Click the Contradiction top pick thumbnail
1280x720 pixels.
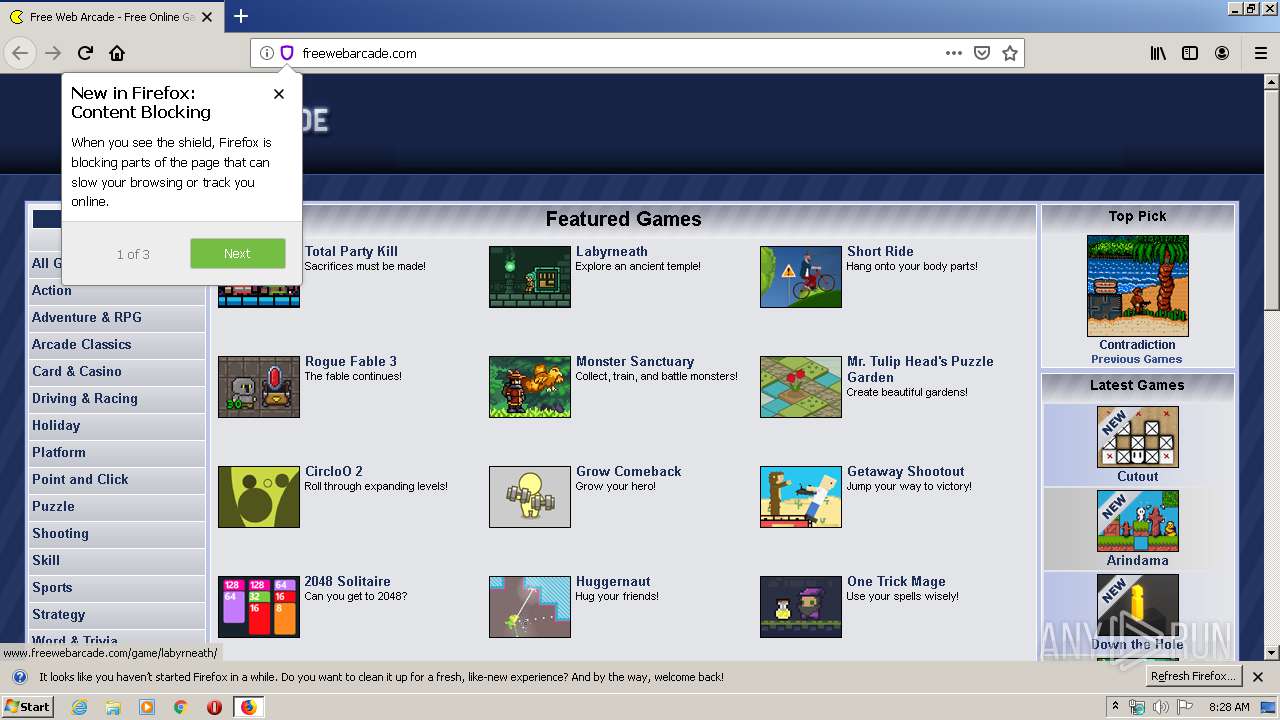(x=1138, y=286)
